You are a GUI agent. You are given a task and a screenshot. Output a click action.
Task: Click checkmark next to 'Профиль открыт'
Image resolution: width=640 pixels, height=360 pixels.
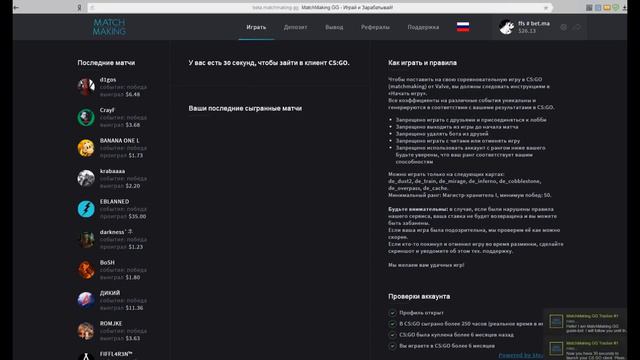pos(392,313)
